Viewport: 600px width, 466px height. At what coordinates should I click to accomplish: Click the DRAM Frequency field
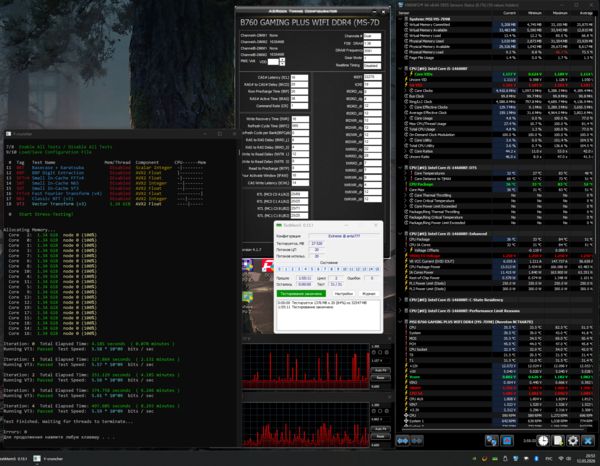[372, 51]
